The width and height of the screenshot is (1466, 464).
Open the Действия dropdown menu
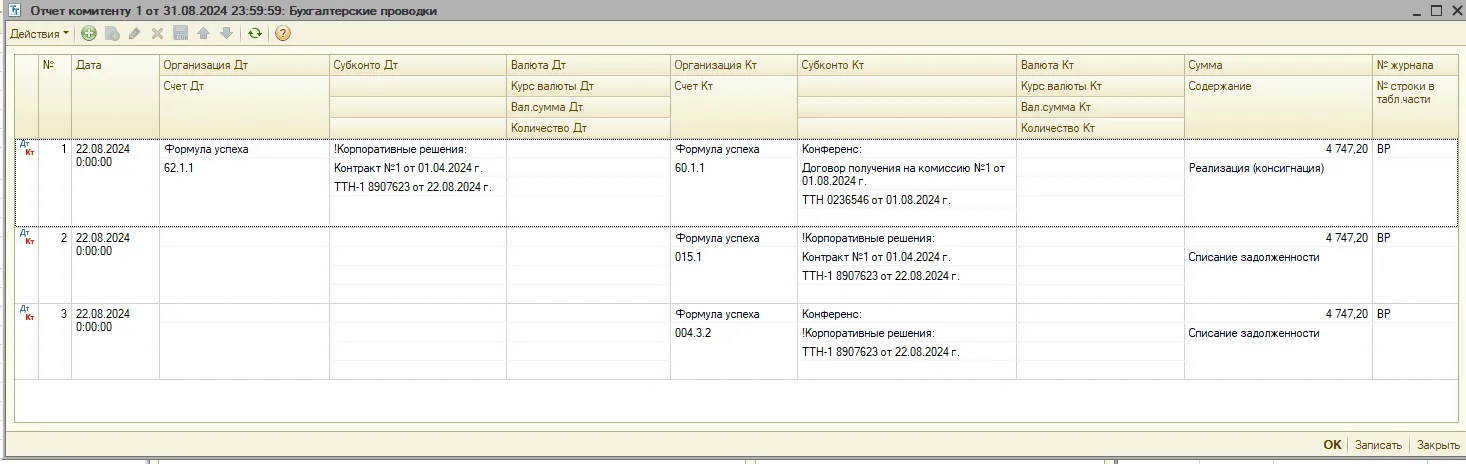[40, 34]
